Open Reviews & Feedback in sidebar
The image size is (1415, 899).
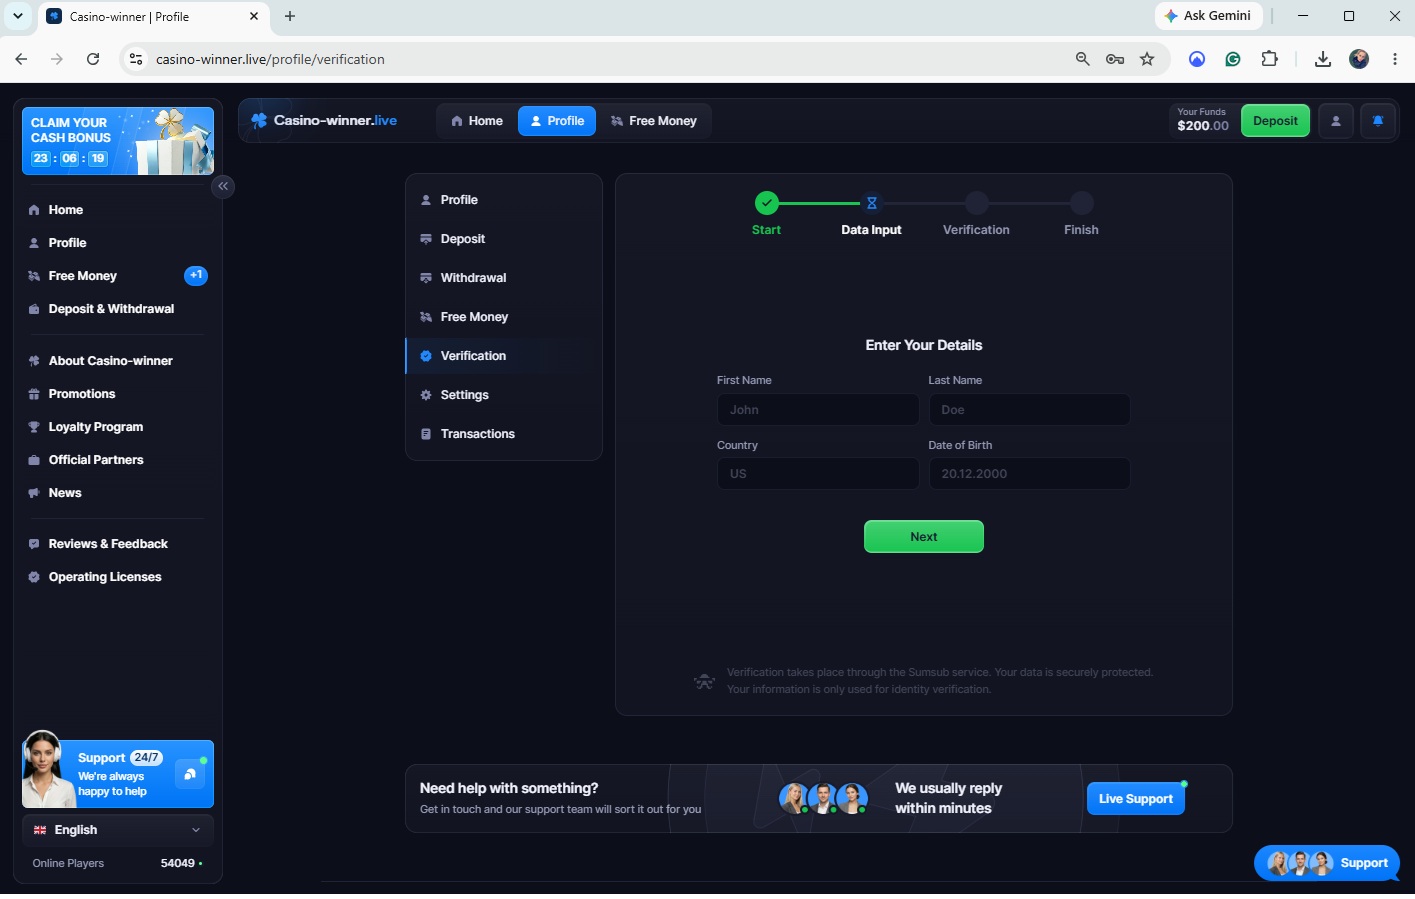(x=107, y=544)
